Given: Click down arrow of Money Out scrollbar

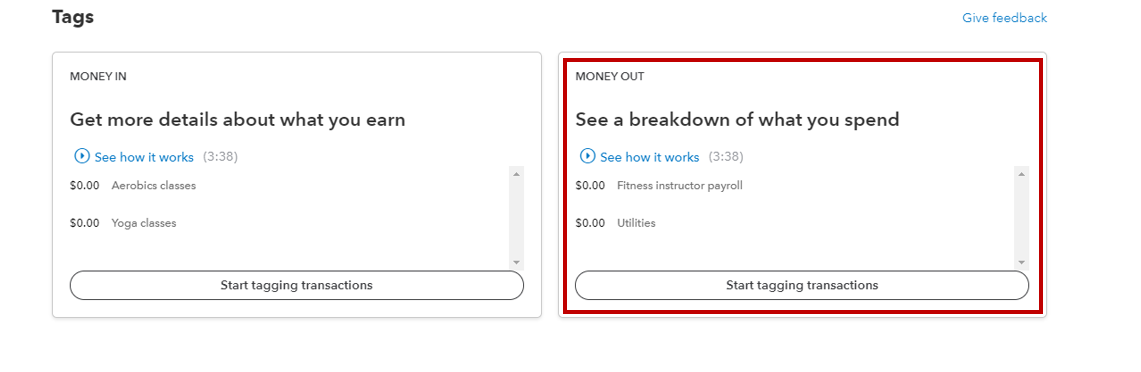Looking at the screenshot, I should coord(1022,262).
